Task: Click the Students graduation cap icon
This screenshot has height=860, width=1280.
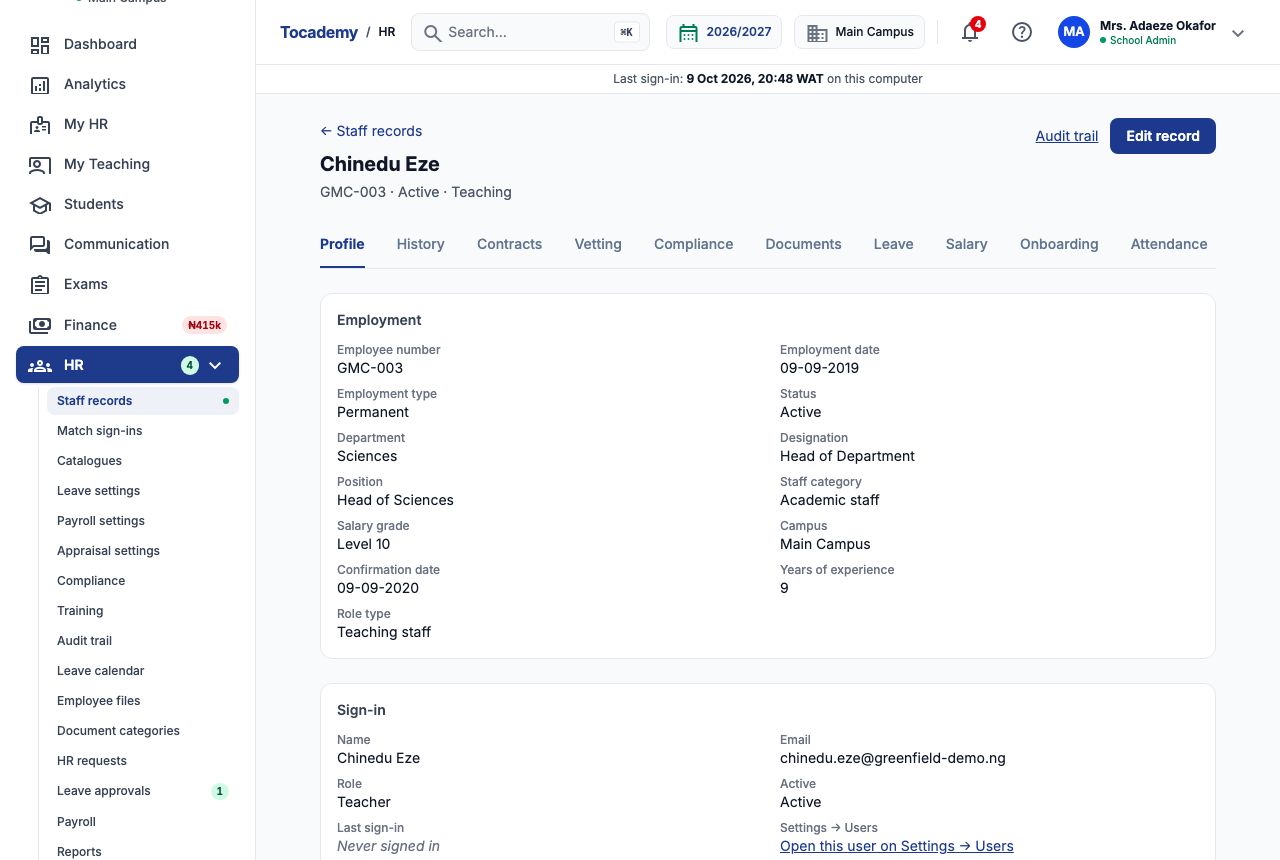Action: (40, 204)
